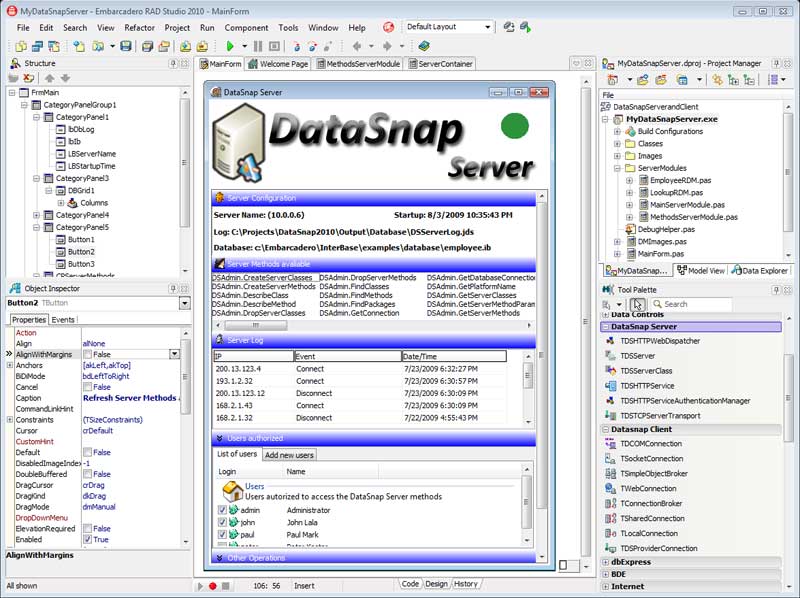Screen dimensions: 800x598
Task: Switch to the MethodsServerModule tab
Action: [x=358, y=64]
